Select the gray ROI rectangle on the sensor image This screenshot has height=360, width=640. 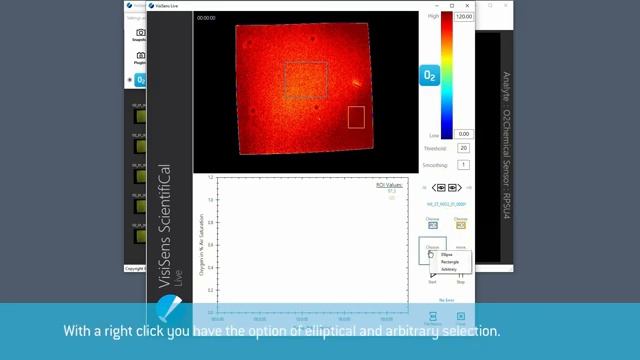(x=306, y=80)
